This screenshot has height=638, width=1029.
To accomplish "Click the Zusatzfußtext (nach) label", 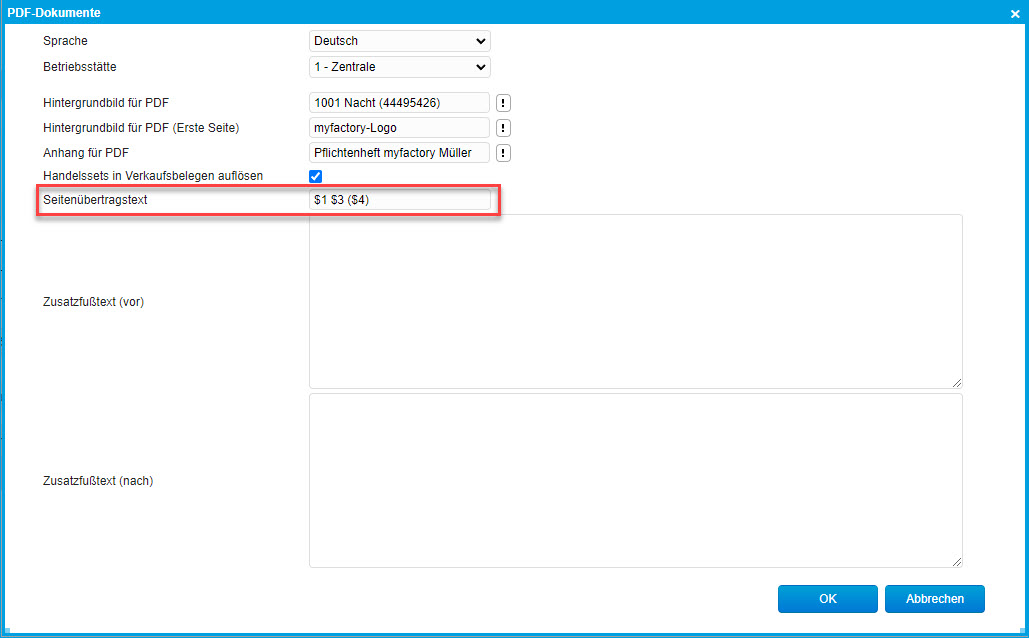I will 98,480.
